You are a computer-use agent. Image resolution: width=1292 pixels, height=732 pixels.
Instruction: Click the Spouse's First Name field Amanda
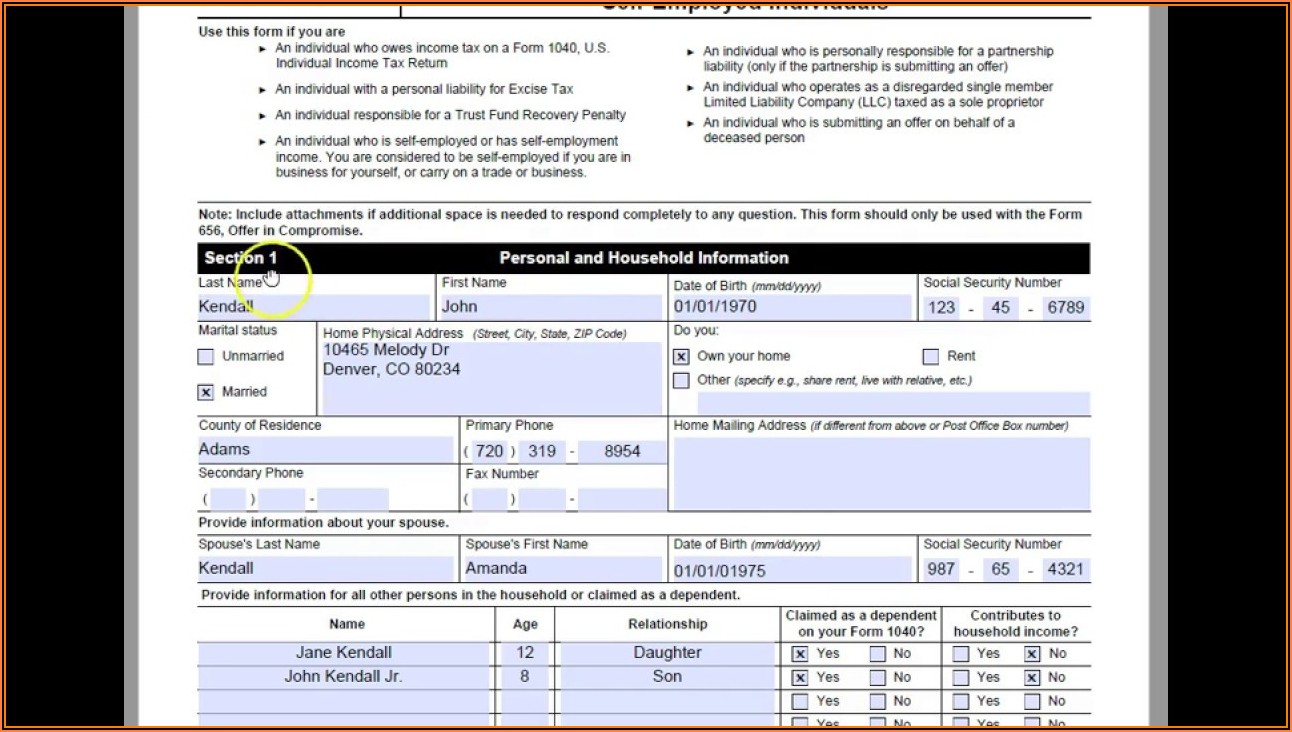point(562,569)
